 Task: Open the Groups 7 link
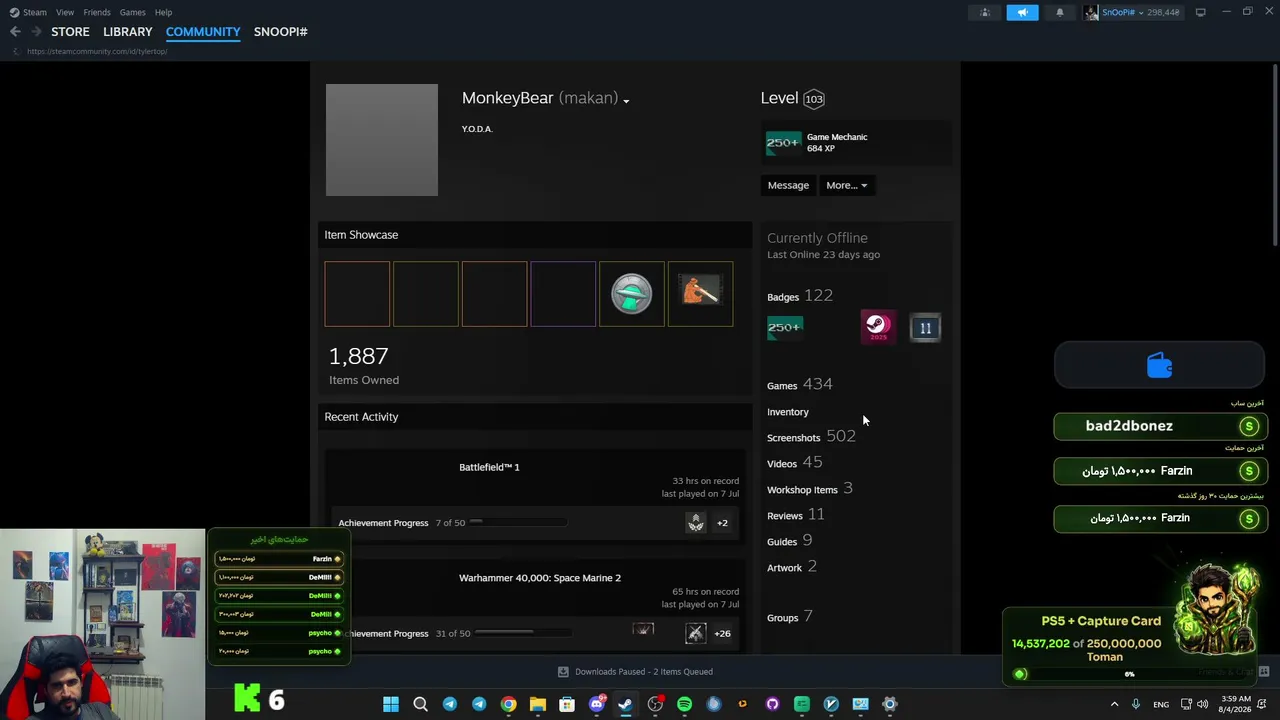790,617
